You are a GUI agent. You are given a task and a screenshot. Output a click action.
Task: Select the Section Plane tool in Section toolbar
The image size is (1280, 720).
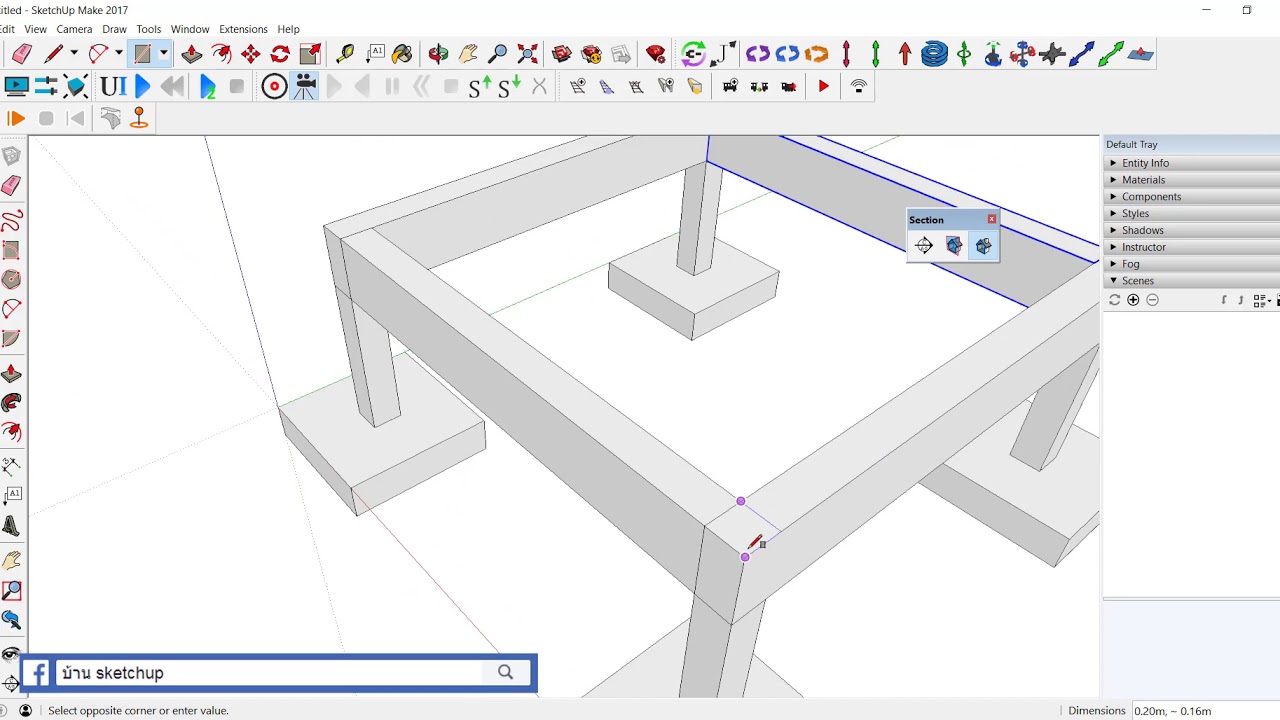[924, 246]
